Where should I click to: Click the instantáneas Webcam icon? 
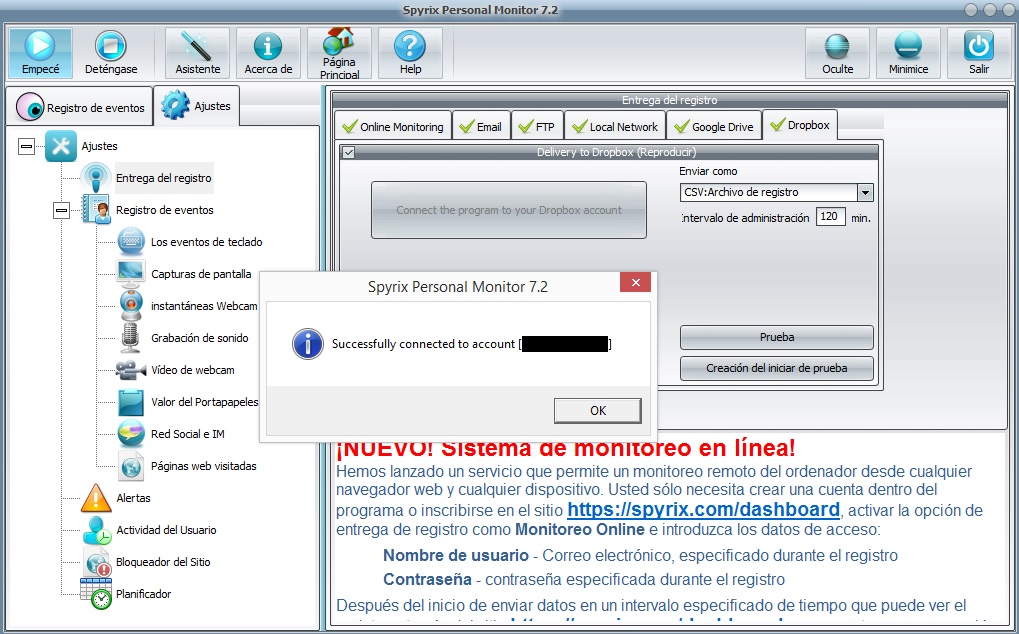(x=131, y=305)
